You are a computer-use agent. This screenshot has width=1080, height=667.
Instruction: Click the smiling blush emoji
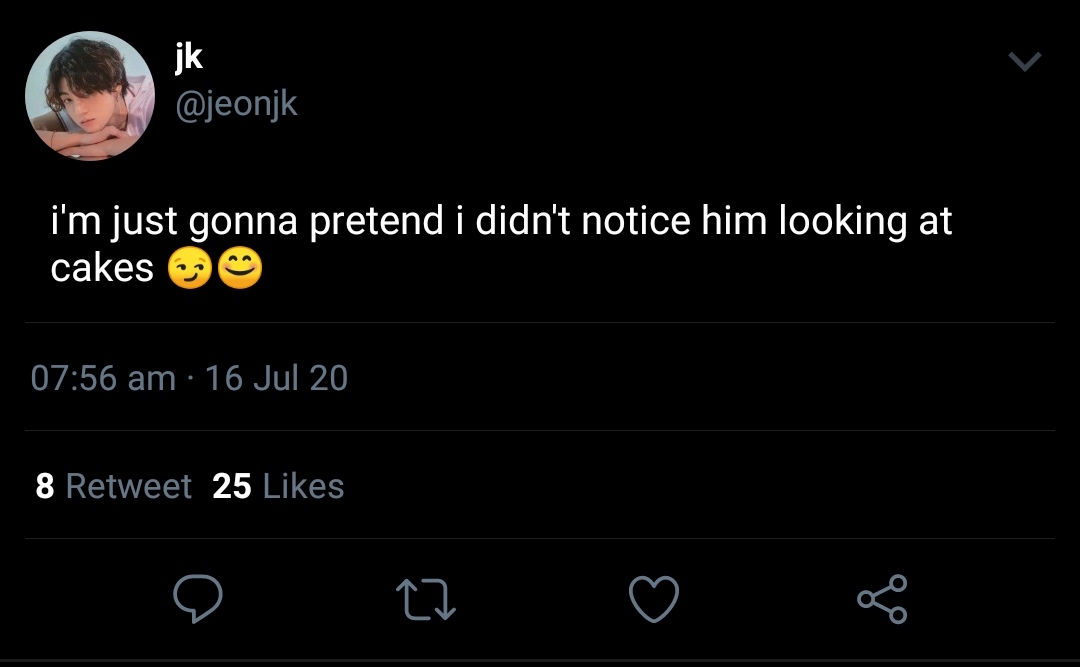click(x=239, y=269)
